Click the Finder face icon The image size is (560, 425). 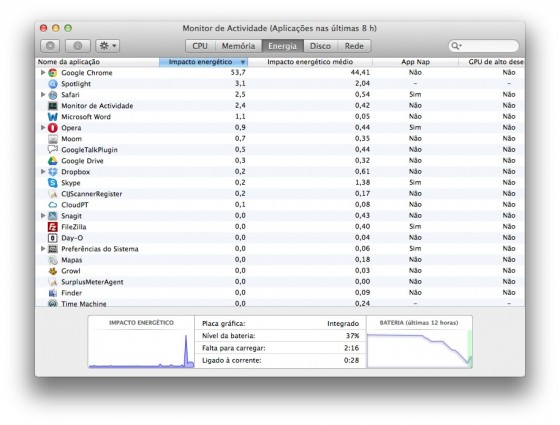[x=52, y=293]
